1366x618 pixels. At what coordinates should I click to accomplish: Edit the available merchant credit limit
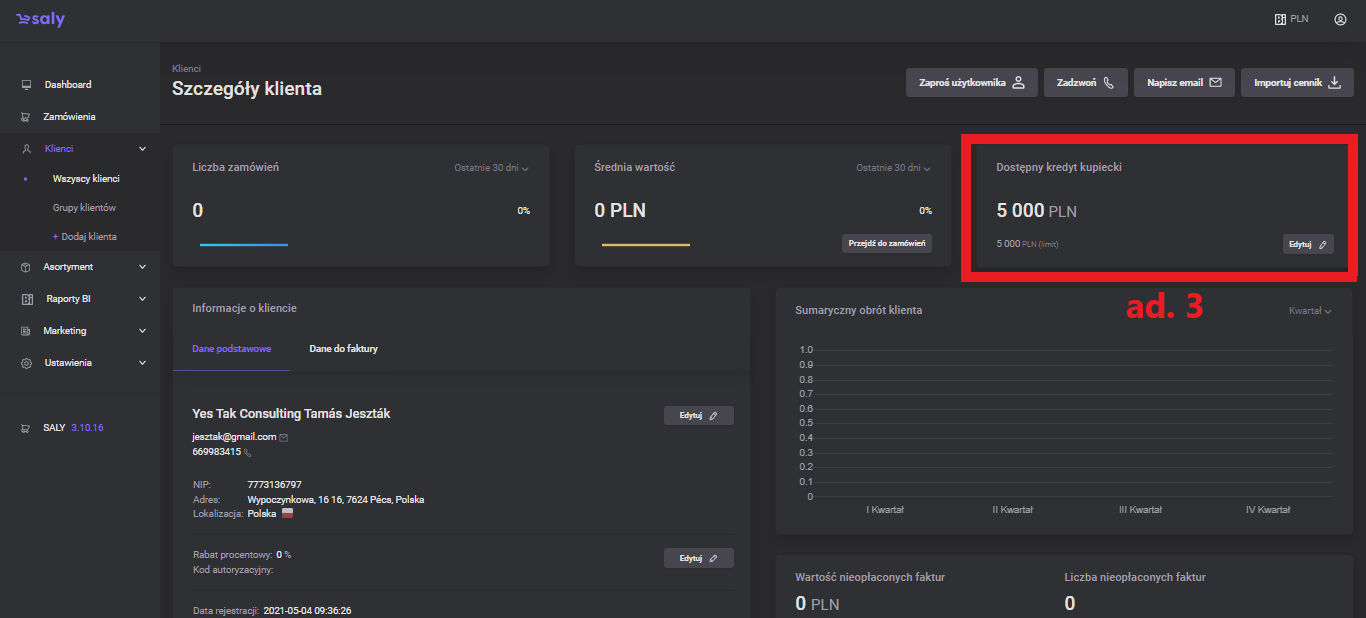point(1307,244)
